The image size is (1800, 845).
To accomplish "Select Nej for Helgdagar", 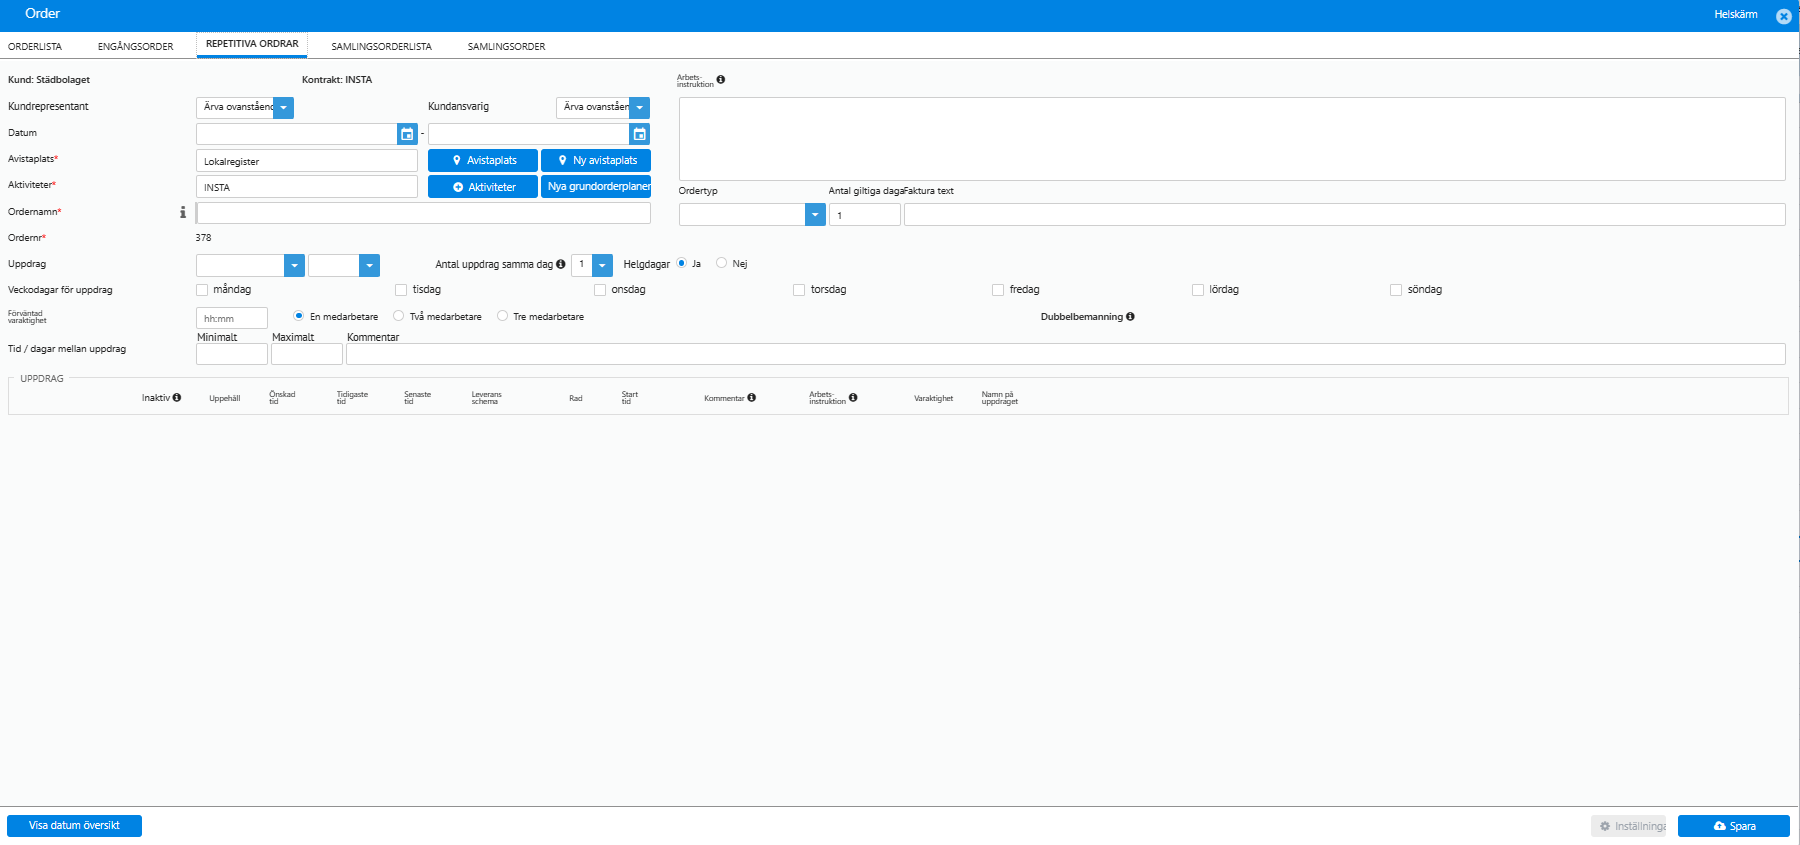I will coord(722,263).
